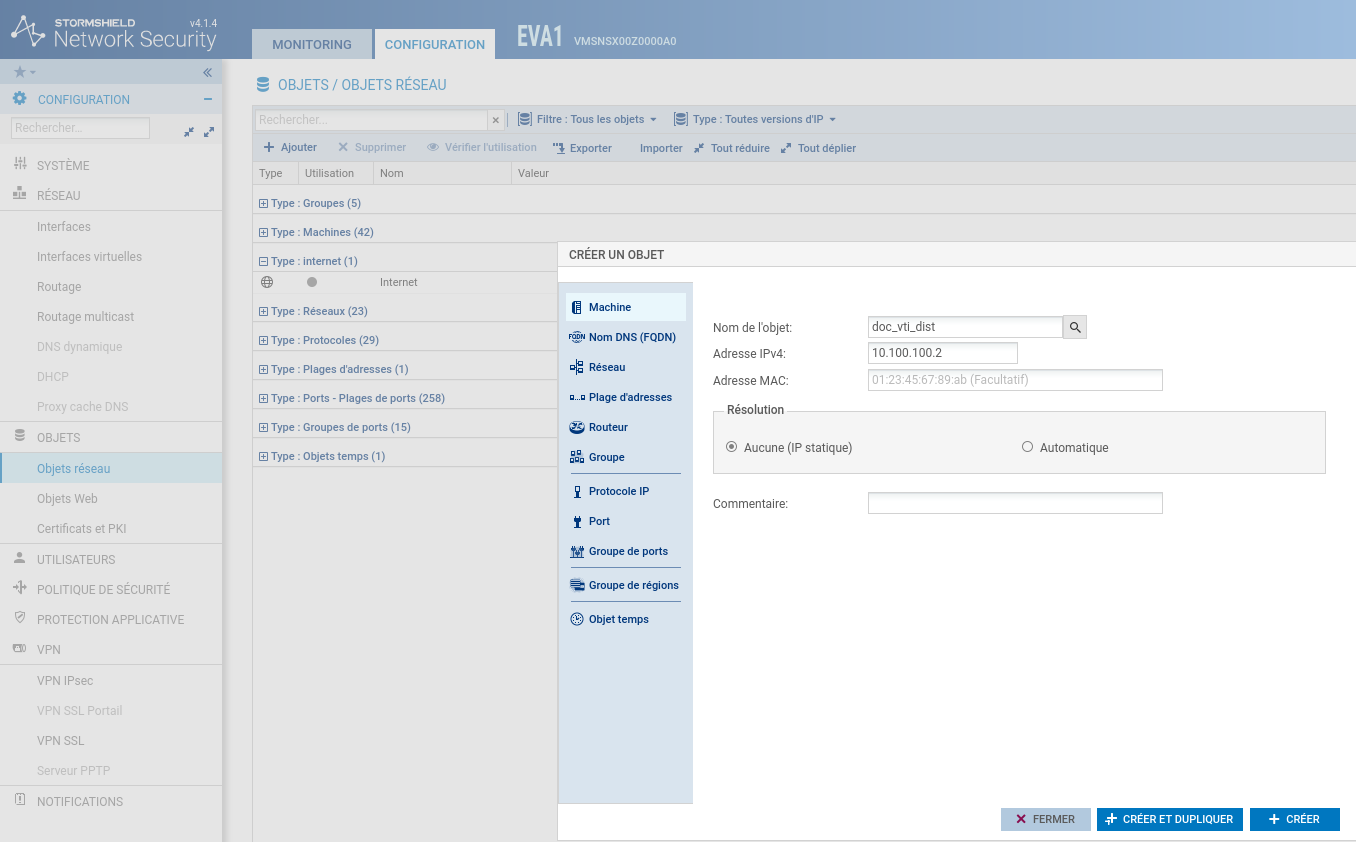Viewport: 1356px width, 842px height.
Task: Switch to the Monitoring tab
Action: [x=312, y=45]
